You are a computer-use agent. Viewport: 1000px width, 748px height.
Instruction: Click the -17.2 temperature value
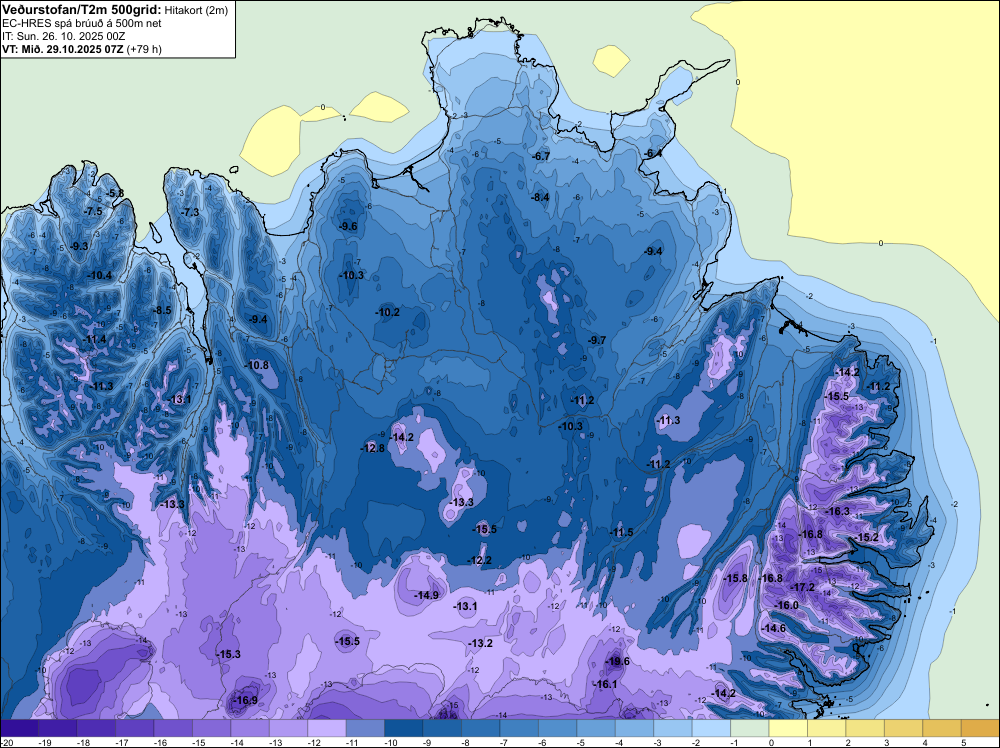(x=803, y=587)
